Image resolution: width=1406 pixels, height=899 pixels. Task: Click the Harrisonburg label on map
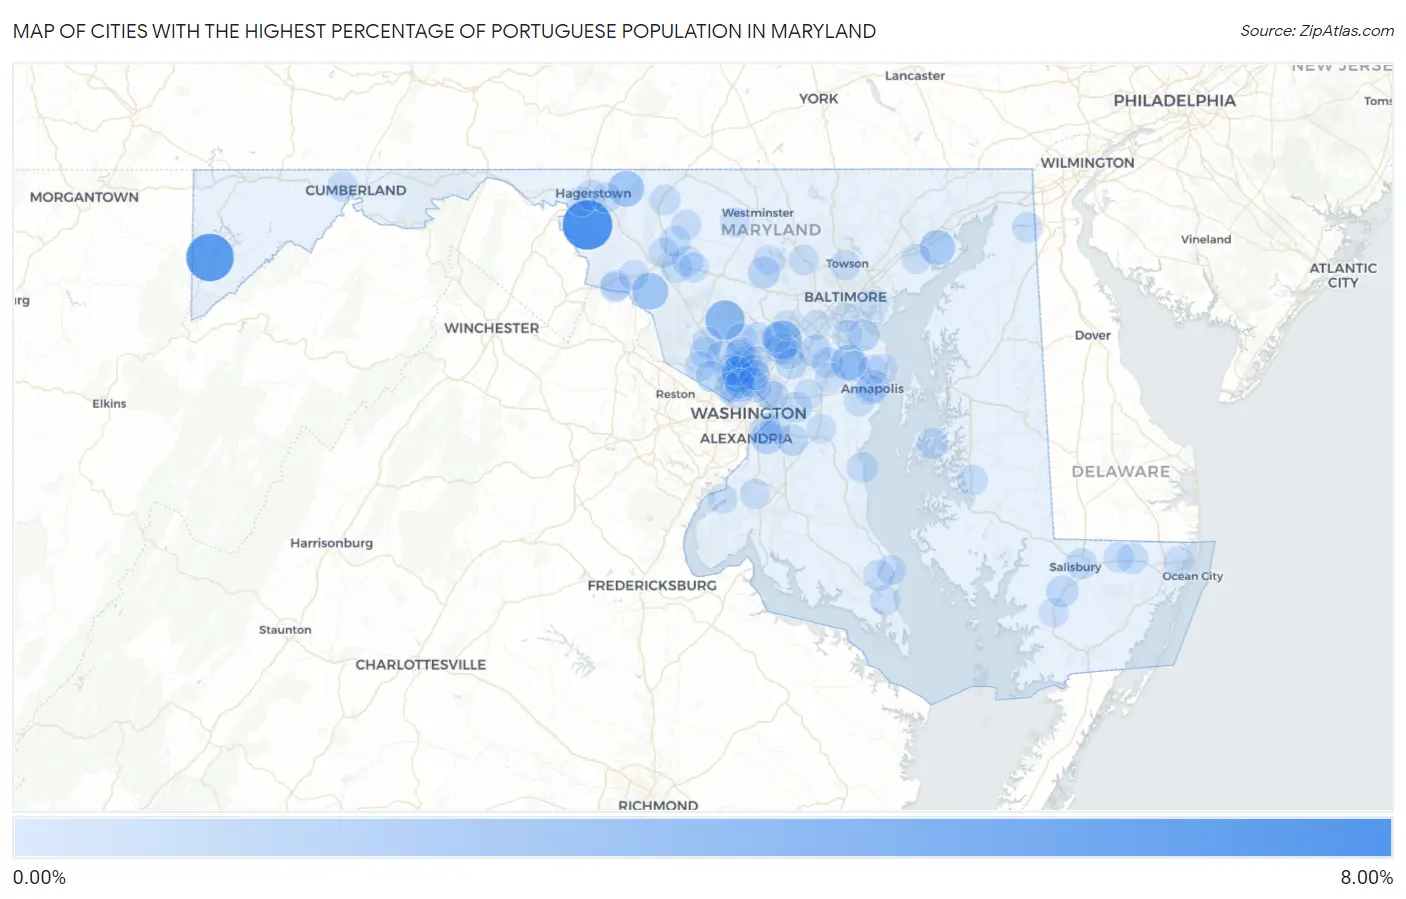pos(331,543)
